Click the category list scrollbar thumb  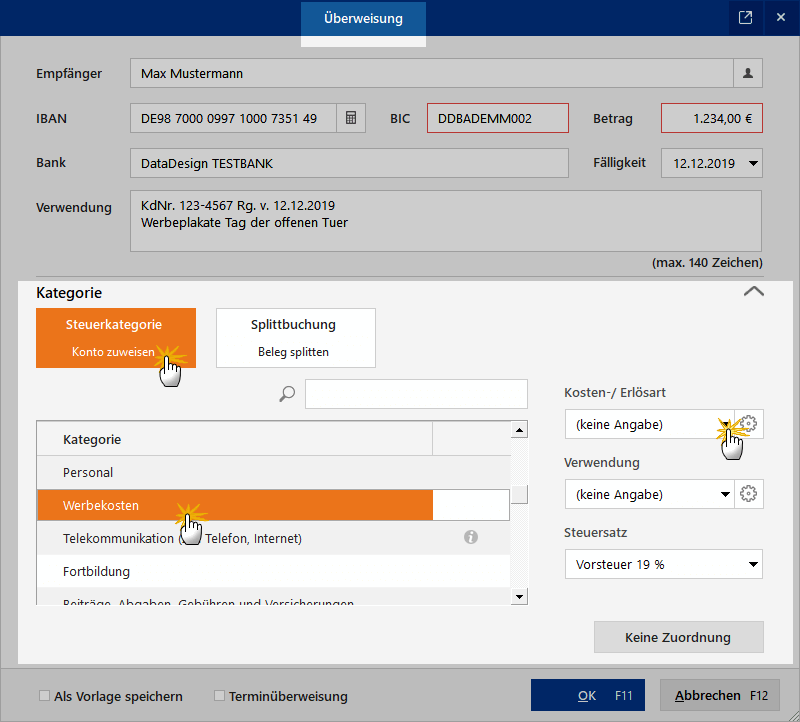(x=519, y=494)
